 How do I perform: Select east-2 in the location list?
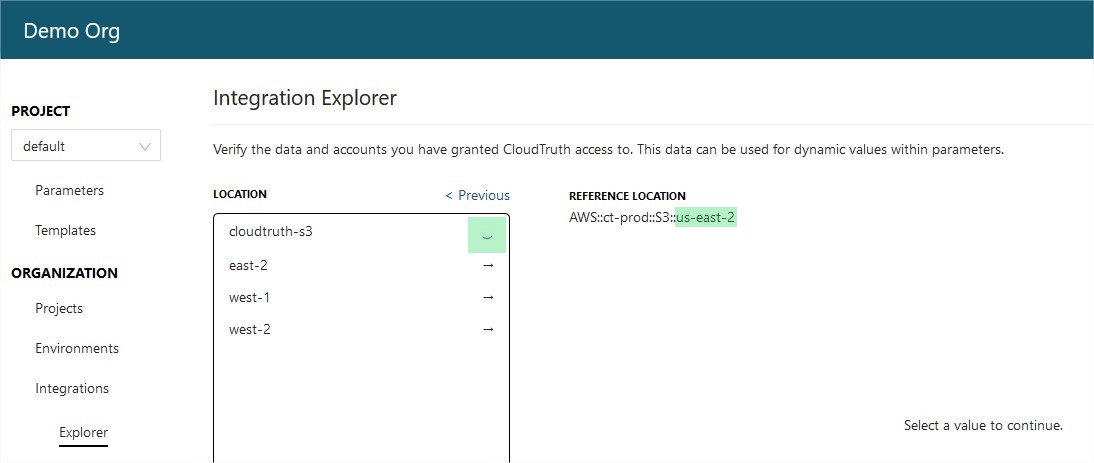click(361, 266)
